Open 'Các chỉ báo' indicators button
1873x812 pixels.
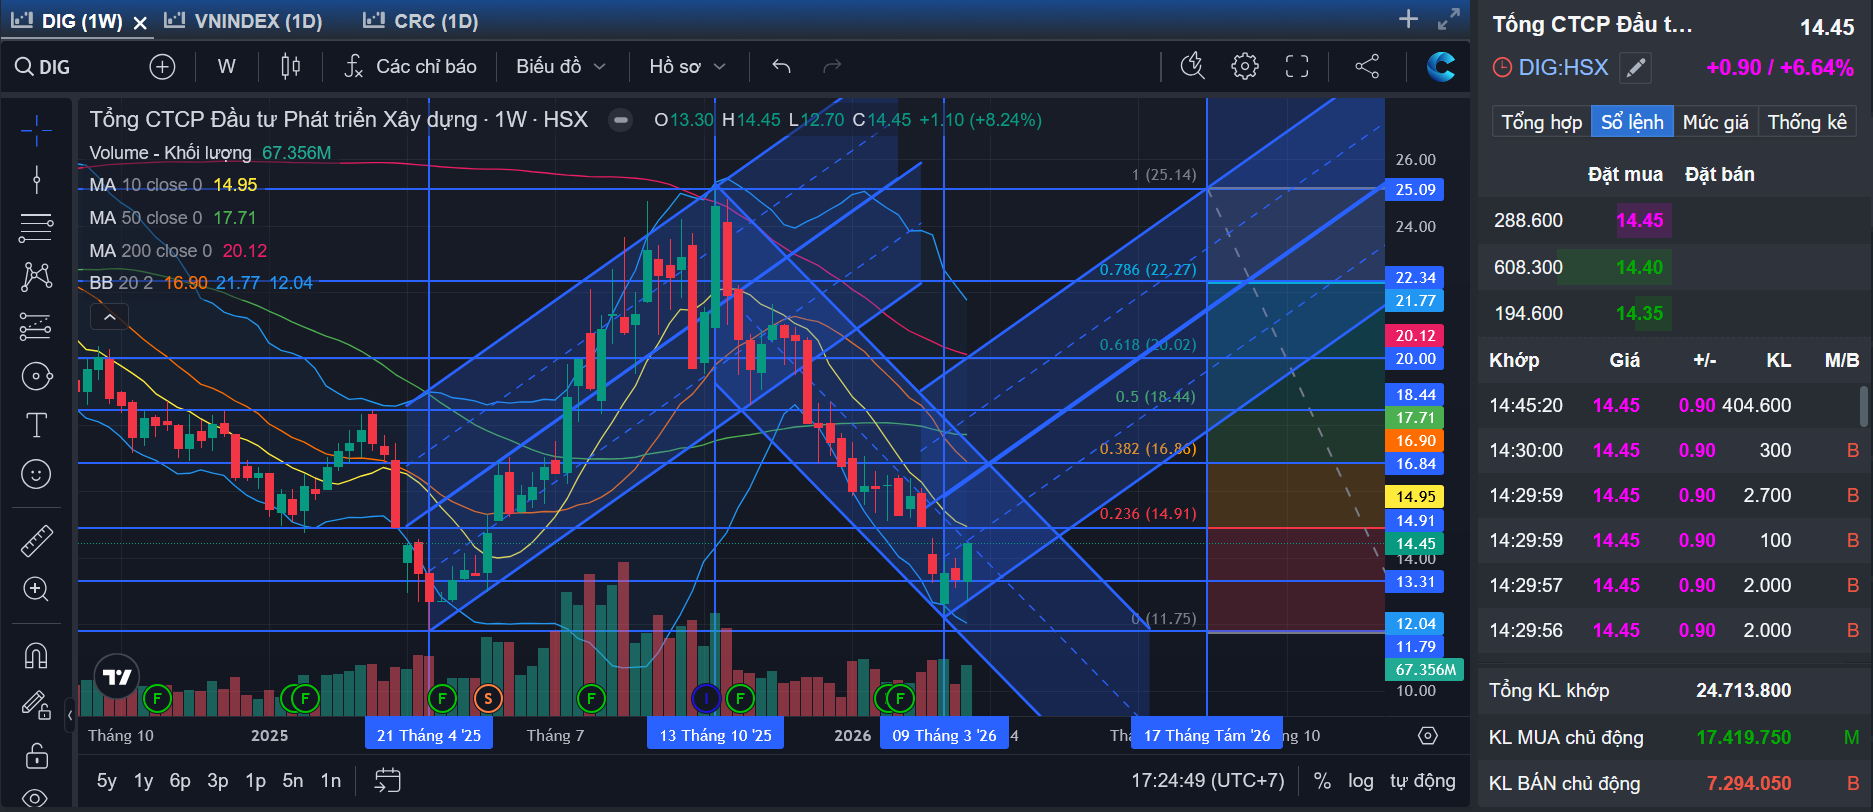[410, 67]
